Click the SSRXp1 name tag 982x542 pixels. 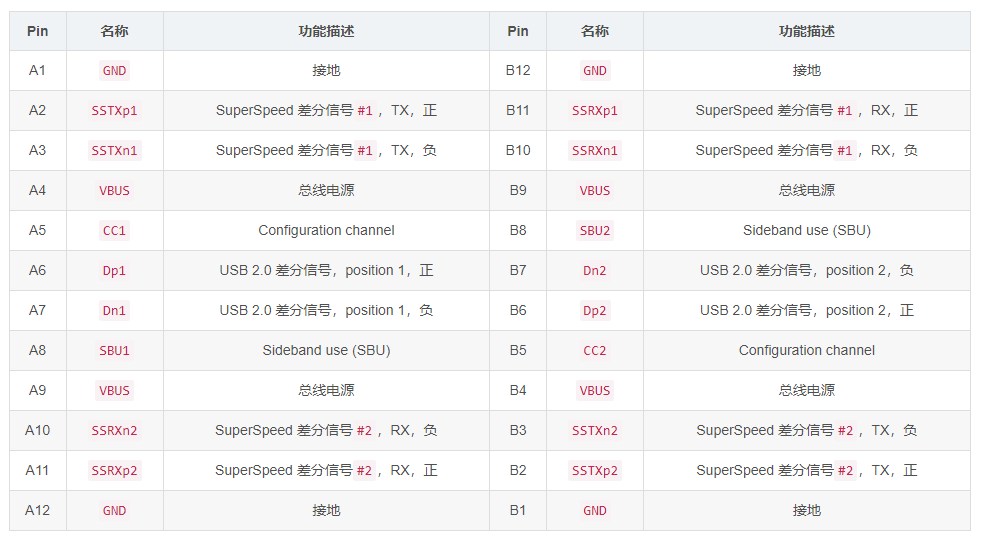pos(594,111)
